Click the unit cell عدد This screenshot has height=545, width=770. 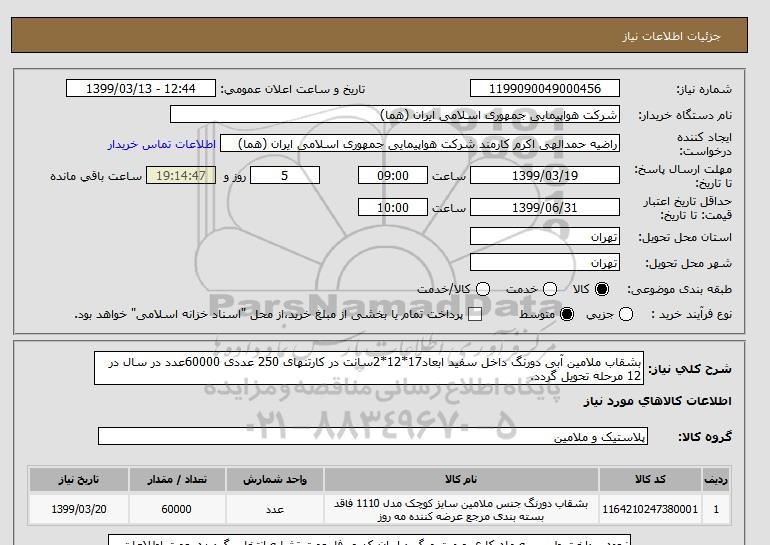pyautogui.click(x=275, y=509)
